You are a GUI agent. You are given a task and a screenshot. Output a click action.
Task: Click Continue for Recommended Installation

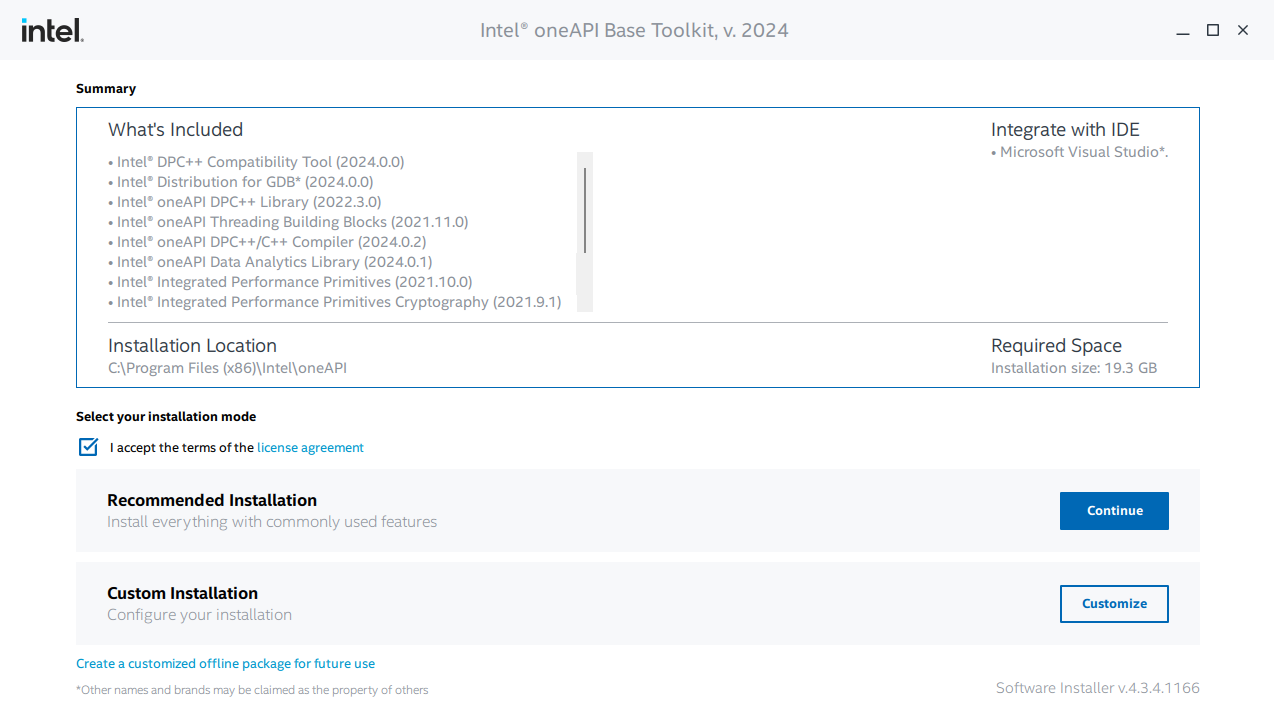[x=1114, y=511]
